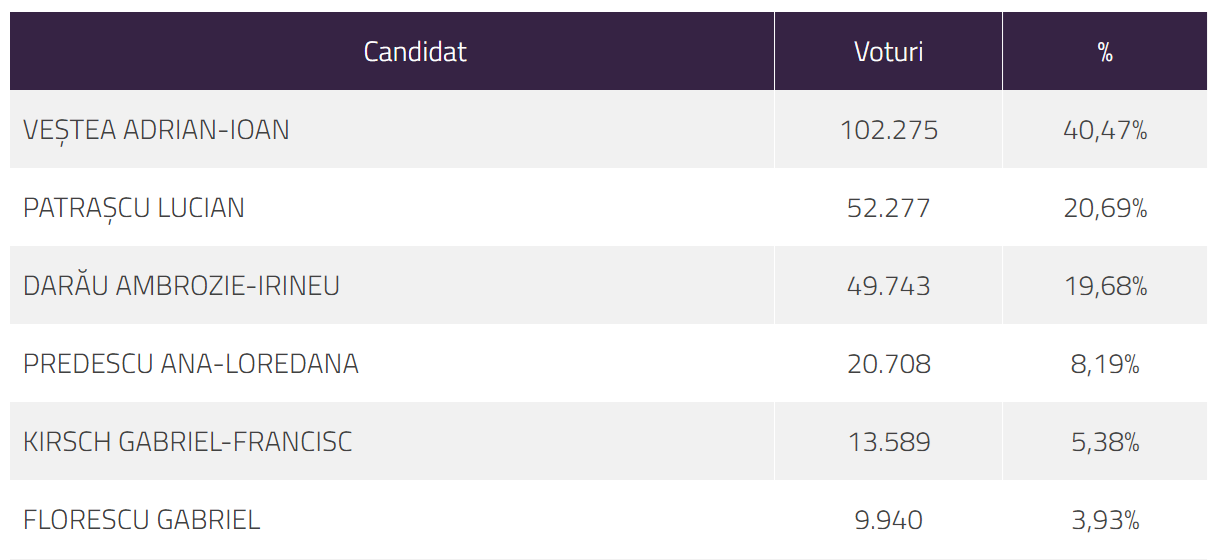Select KIRSCH GABRIEL-FRANCISC candidate name
1216x560 pixels.
tap(187, 442)
